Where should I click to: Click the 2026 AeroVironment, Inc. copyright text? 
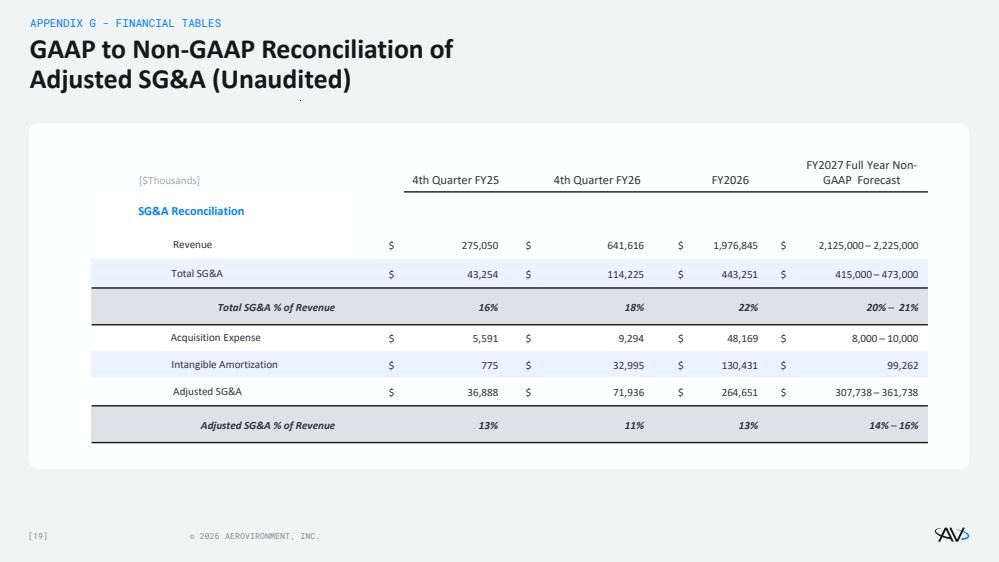[254, 536]
